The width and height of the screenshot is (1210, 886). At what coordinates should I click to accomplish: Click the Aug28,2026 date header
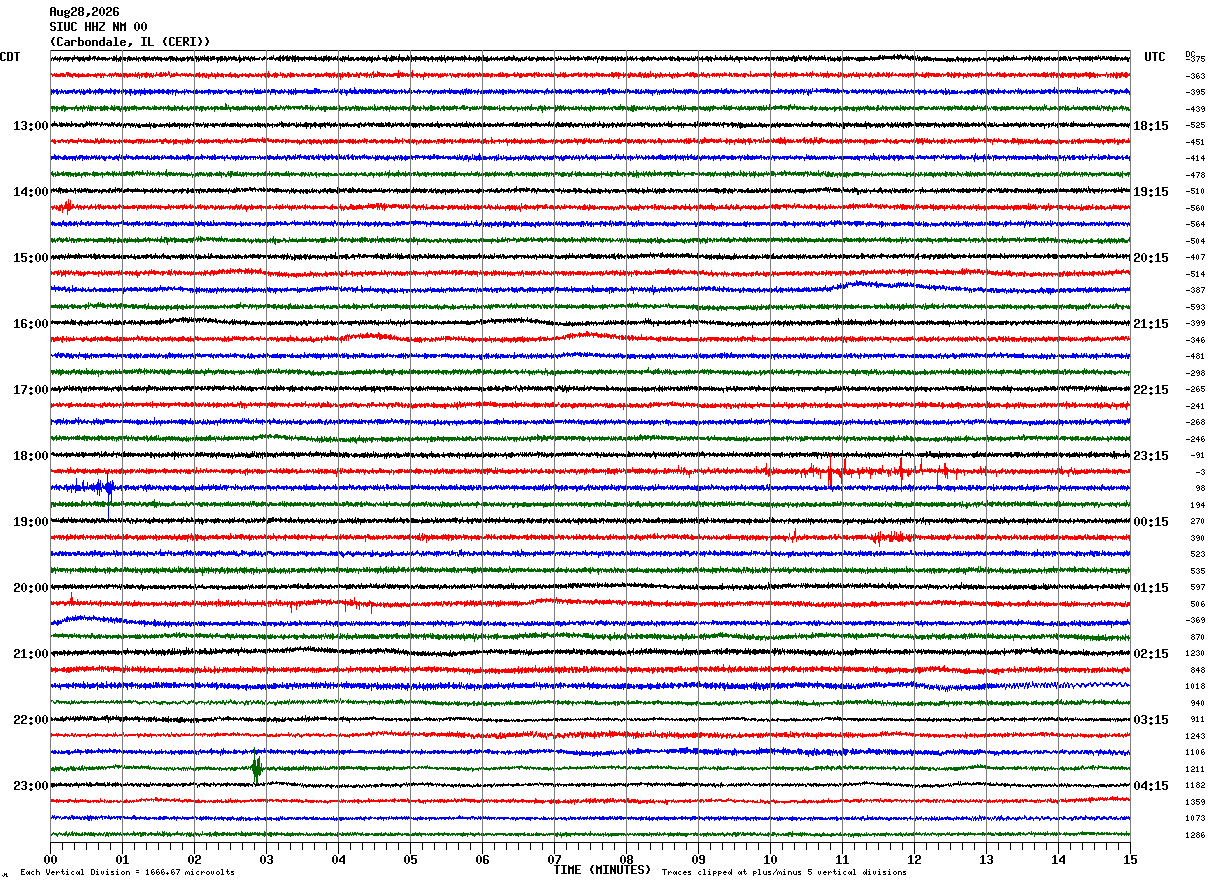click(x=84, y=12)
